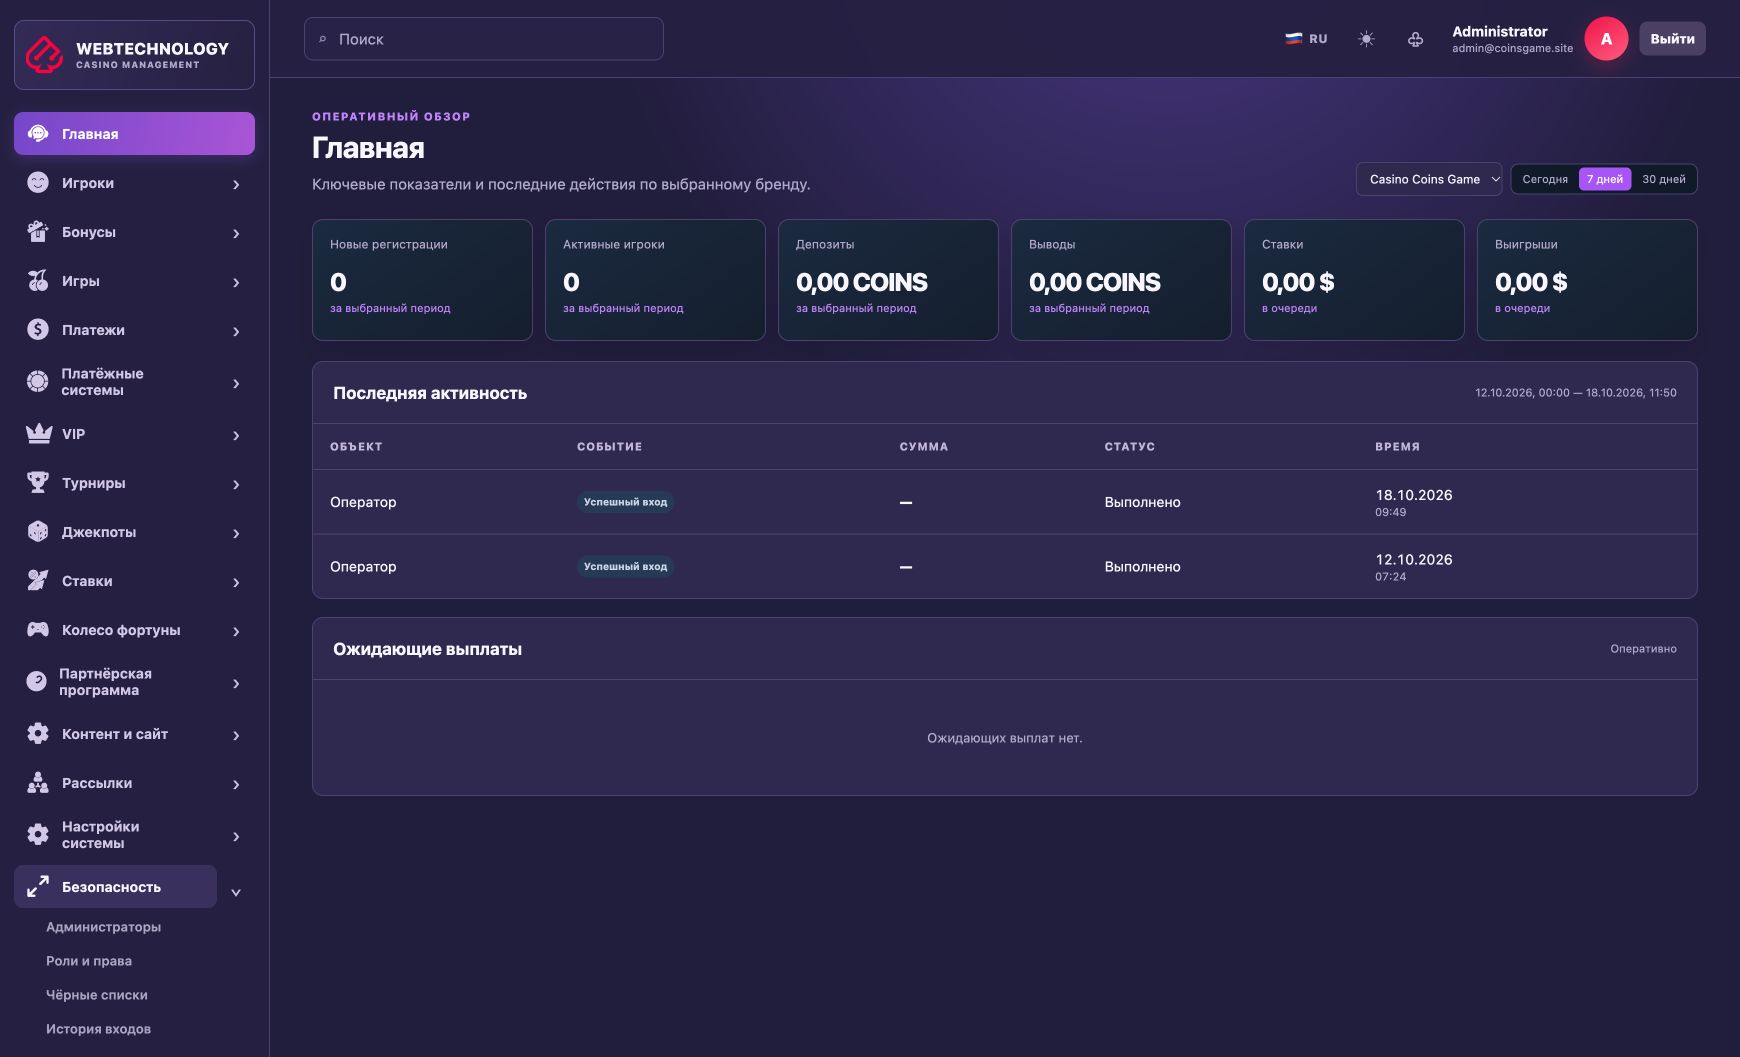Viewport: 1740px width, 1057px height.
Task: Click the Депозиты stat card
Action: (888, 280)
